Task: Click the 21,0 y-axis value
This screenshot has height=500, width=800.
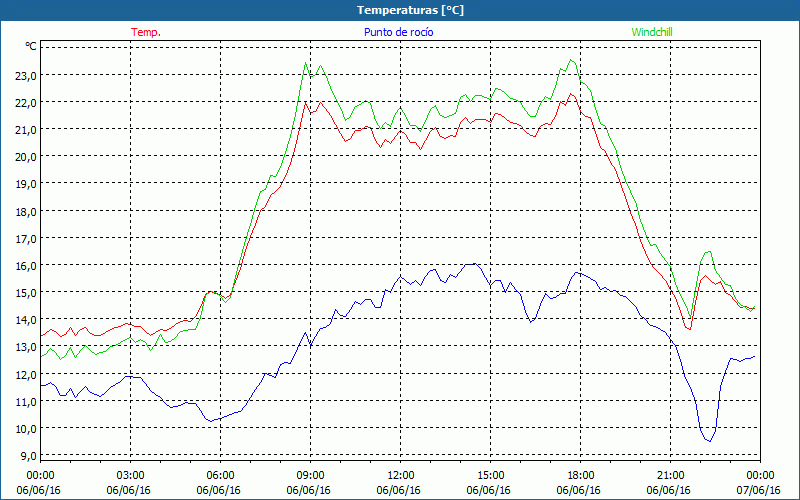Action: [x=27, y=130]
